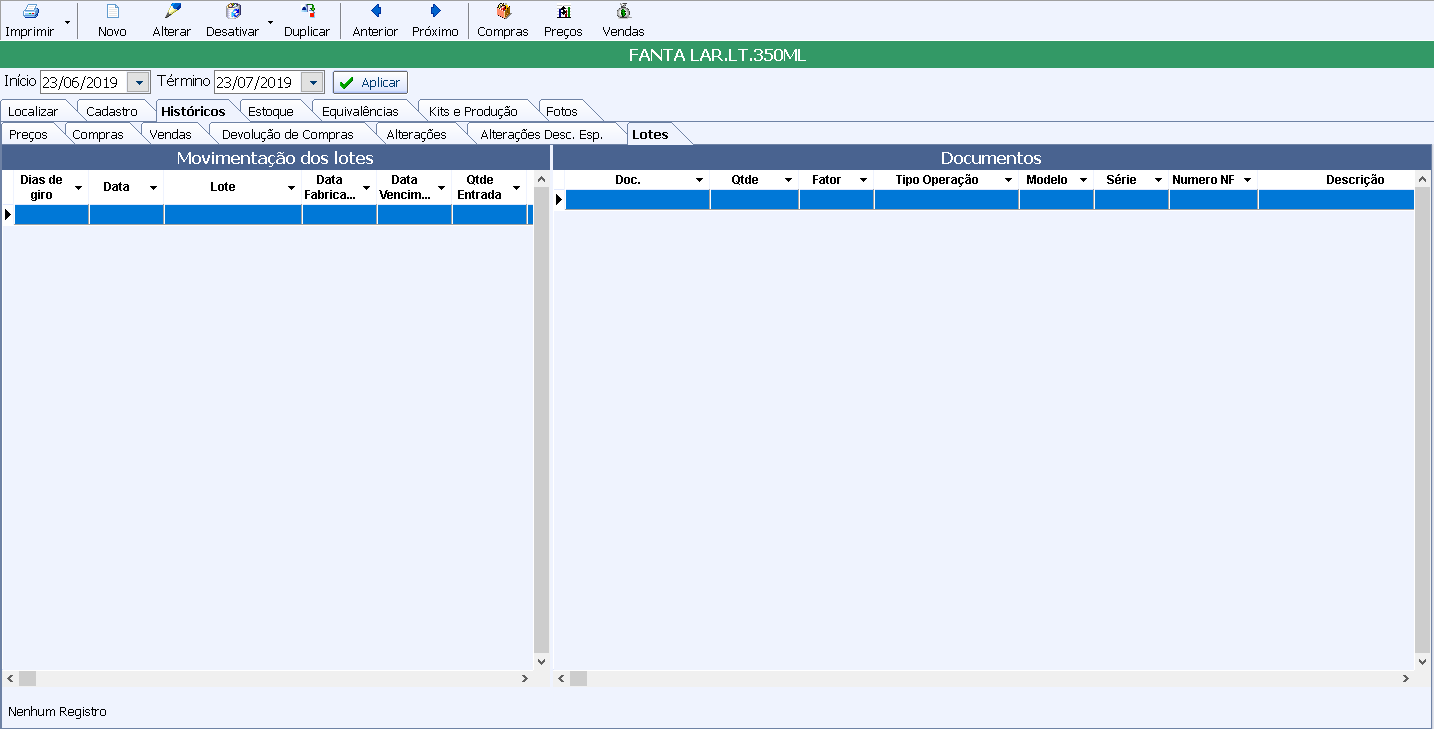Screen dimensions: 1434x729
Task: Apply the date range with Aplicar
Action: pos(370,83)
